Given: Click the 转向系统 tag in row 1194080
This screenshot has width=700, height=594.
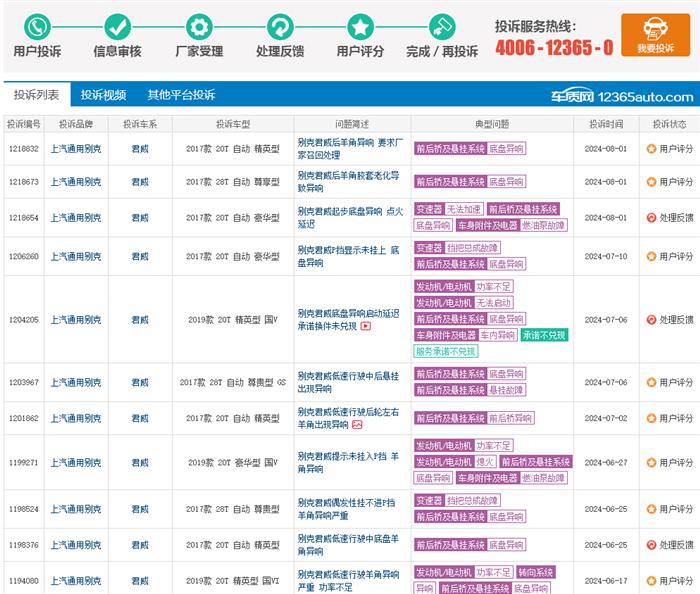Looking at the screenshot, I should (536, 572).
